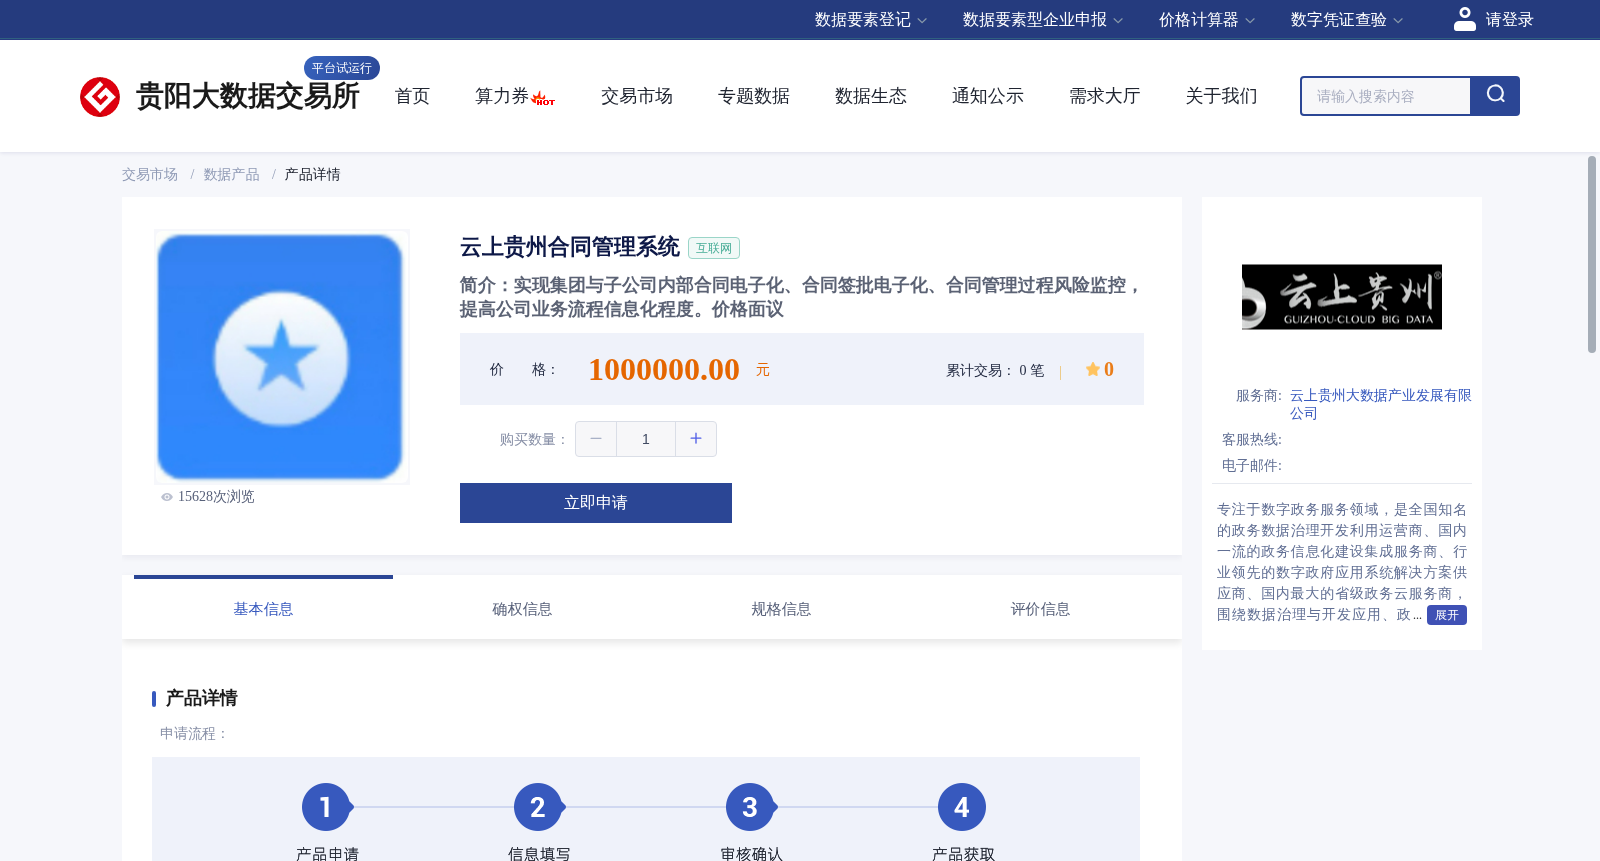Click the 累计交易 count text
The width and height of the screenshot is (1600, 861).
coord(995,370)
